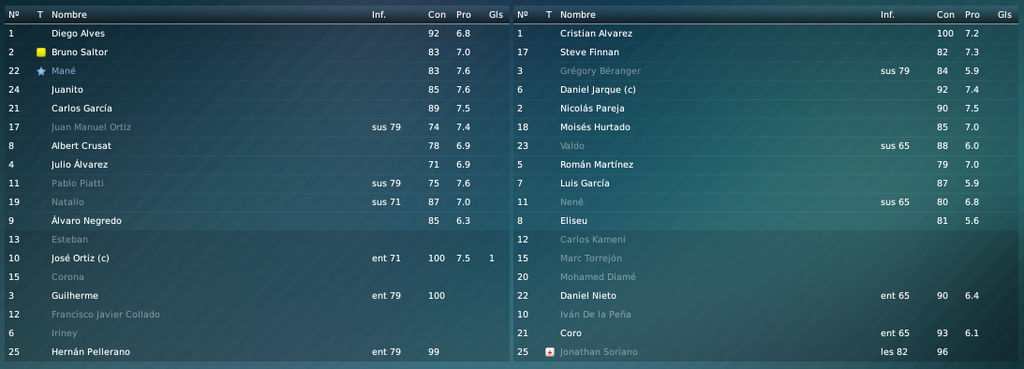This screenshot has height=369, width=1024.
Task: Click Carlos Kameni substitute row
Action: 767,239
